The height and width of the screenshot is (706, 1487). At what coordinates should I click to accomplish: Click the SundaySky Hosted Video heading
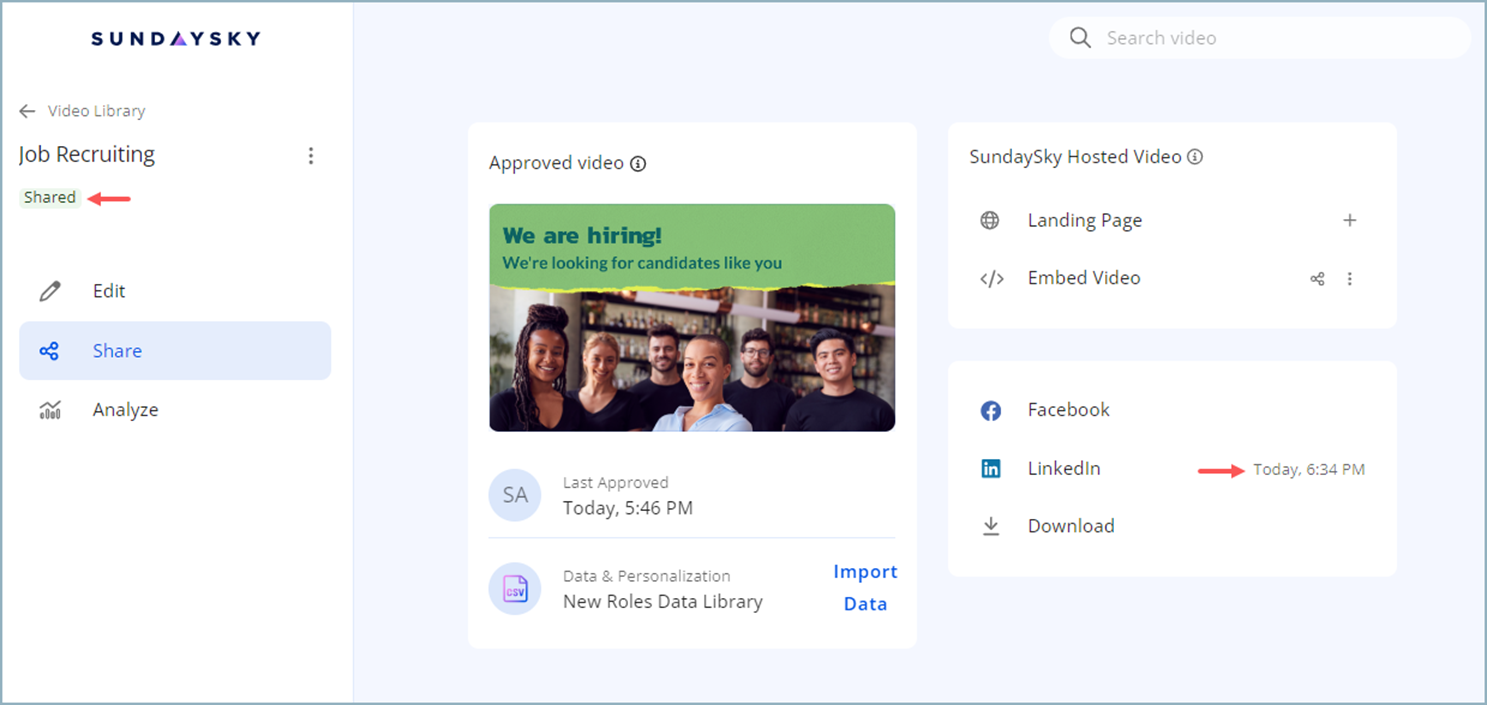point(1075,157)
